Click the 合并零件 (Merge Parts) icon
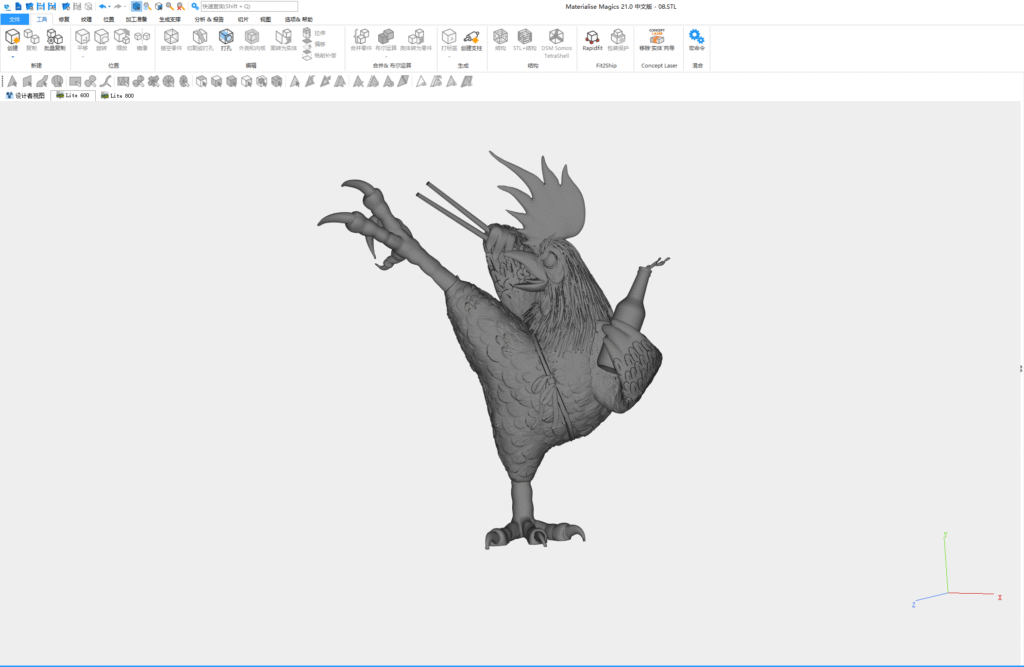The image size is (1024, 667). click(361, 38)
